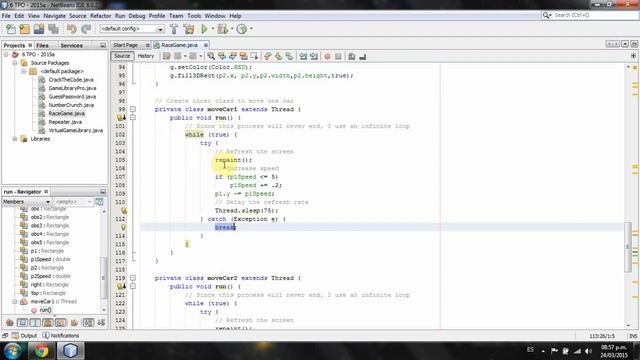640x360 pixels.
Task: Open the Source menu
Action: pyautogui.click(x=78, y=16)
